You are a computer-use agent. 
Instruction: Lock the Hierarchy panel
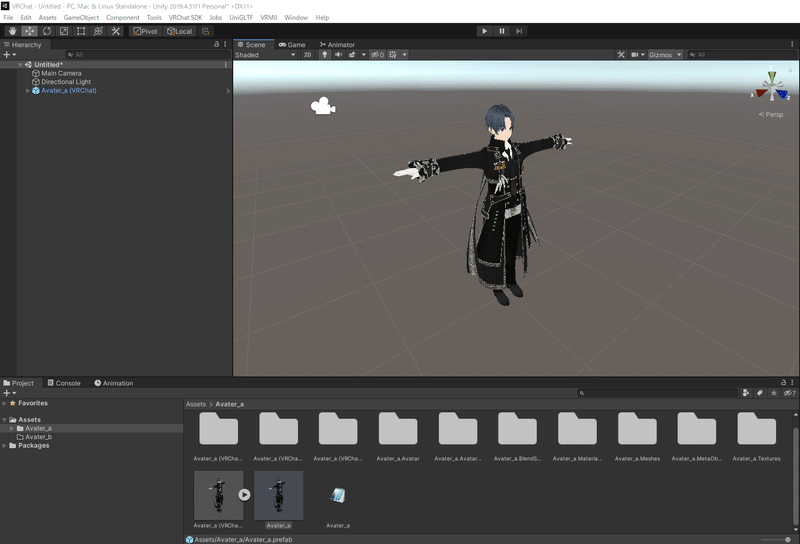[x=216, y=44]
